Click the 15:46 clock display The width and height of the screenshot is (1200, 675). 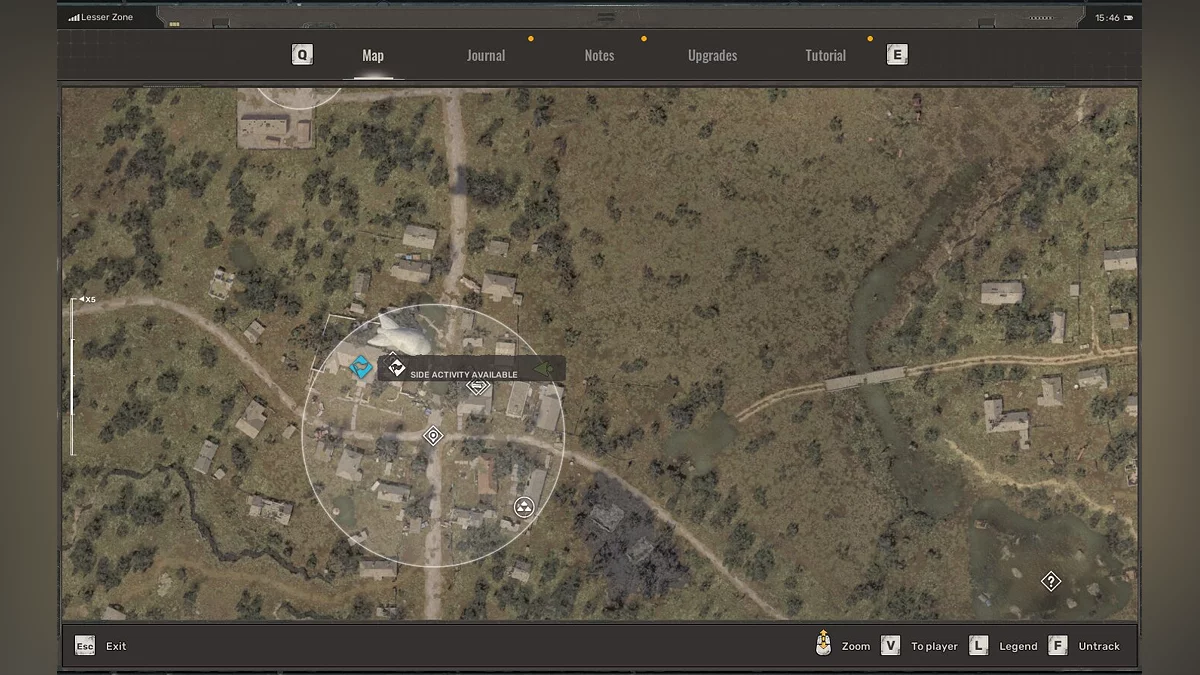click(x=1107, y=17)
